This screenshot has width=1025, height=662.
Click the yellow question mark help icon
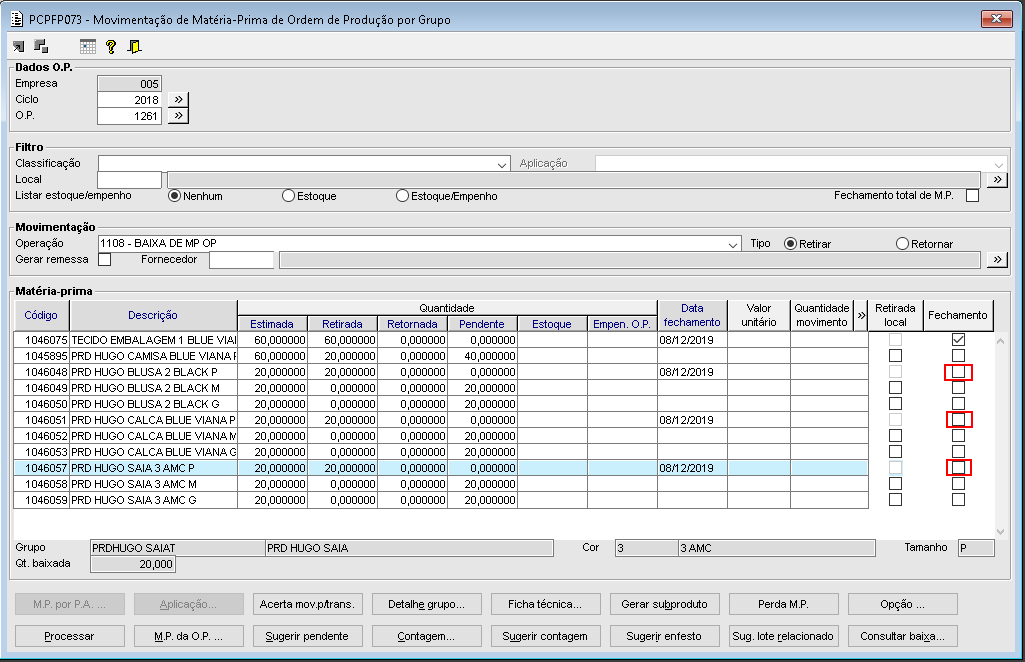[111, 46]
